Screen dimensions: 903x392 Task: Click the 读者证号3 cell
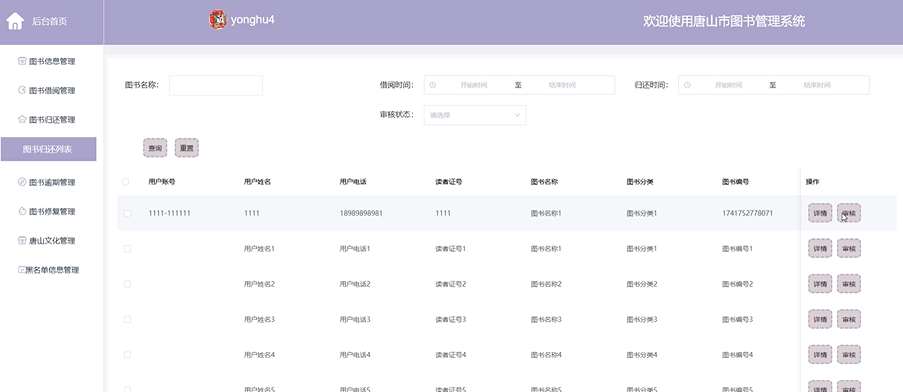[450, 319]
